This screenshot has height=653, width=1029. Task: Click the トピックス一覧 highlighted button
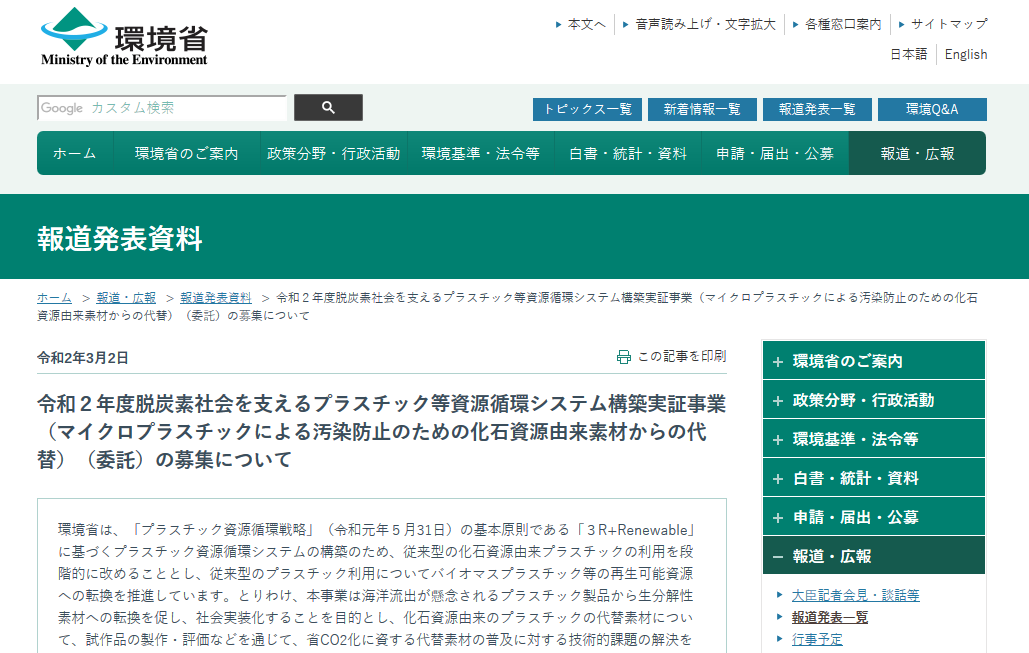[x=586, y=109]
